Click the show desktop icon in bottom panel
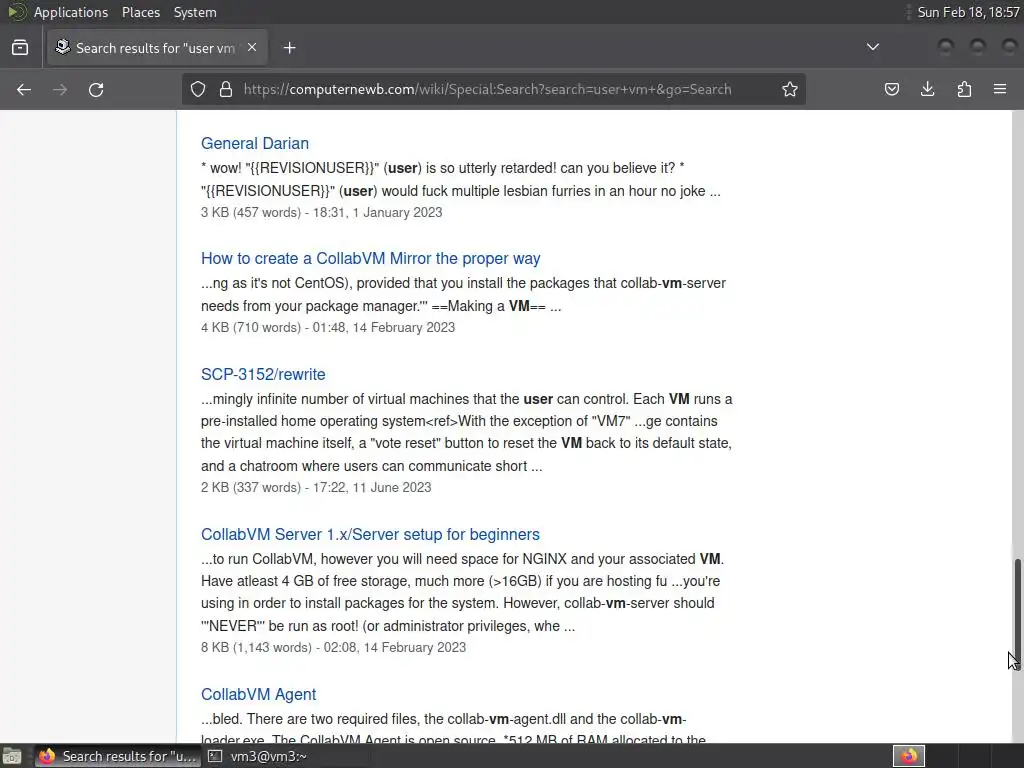 (x=12, y=756)
